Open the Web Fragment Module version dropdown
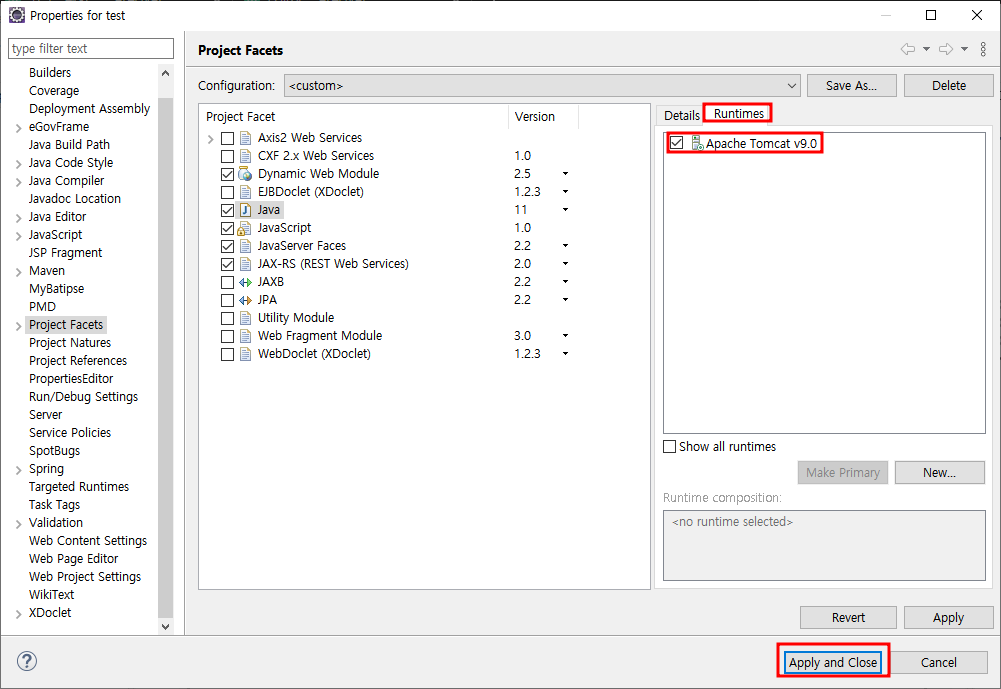The height and width of the screenshot is (689, 1001). [565, 336]
